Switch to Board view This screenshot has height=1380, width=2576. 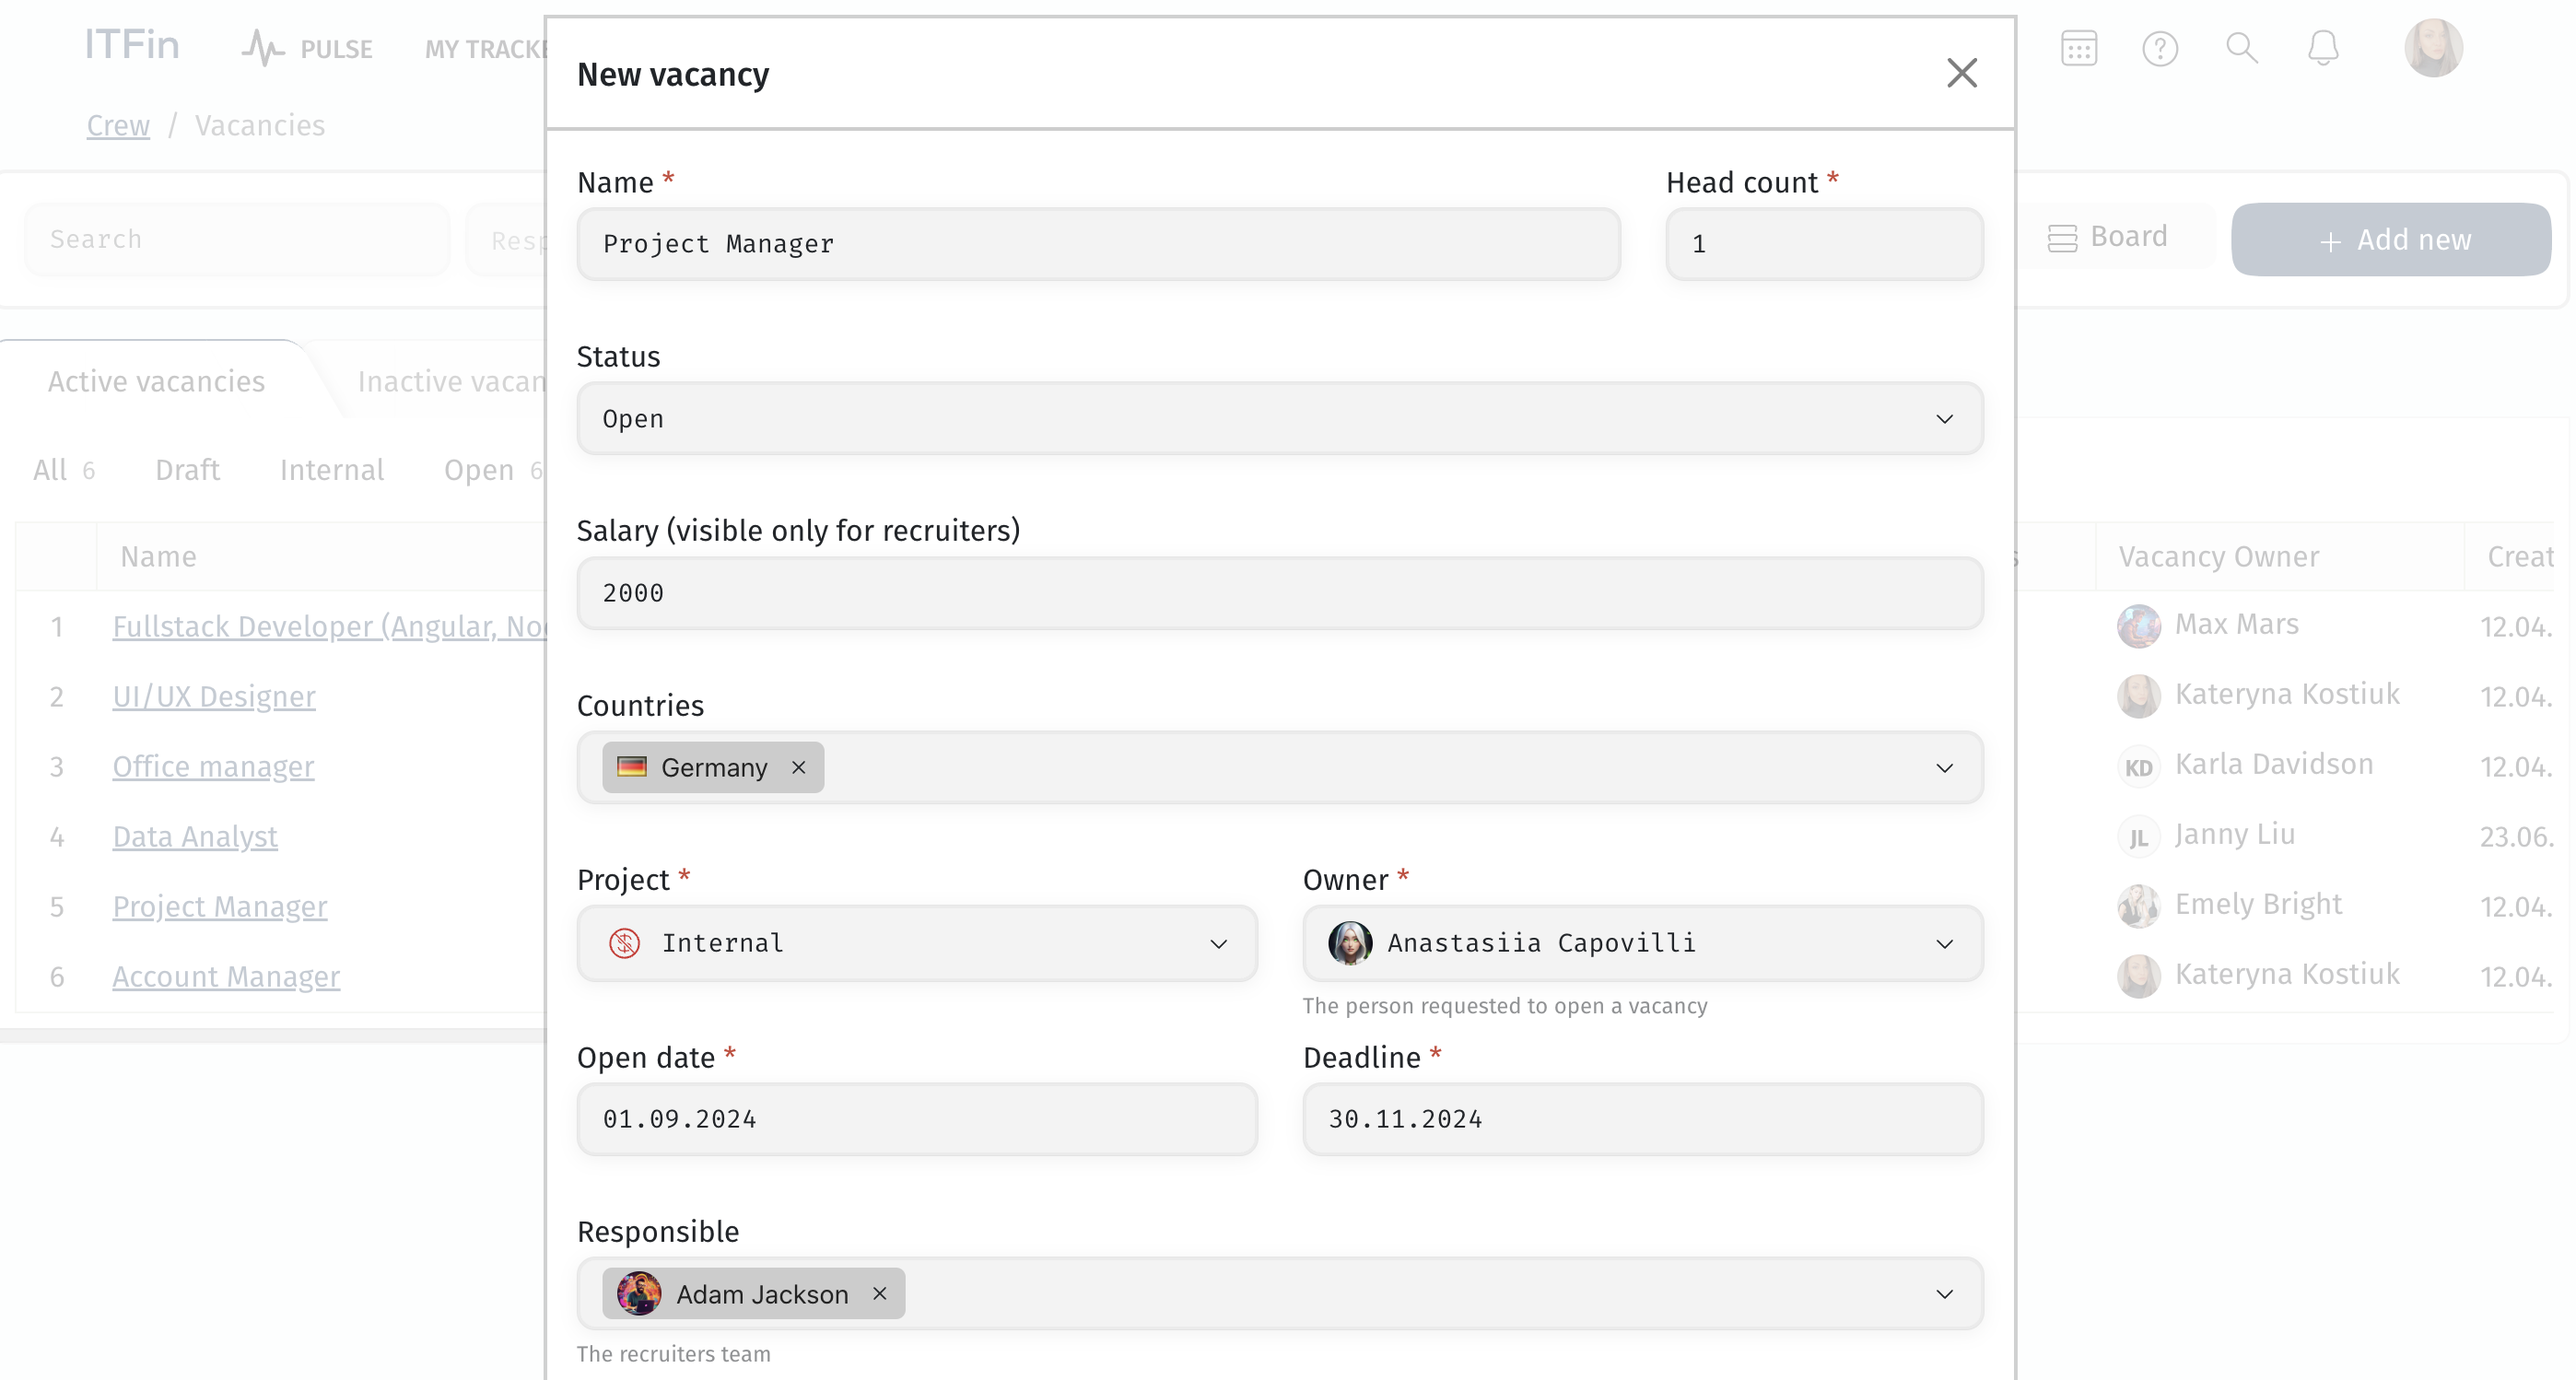click(x=2108, y=237)
